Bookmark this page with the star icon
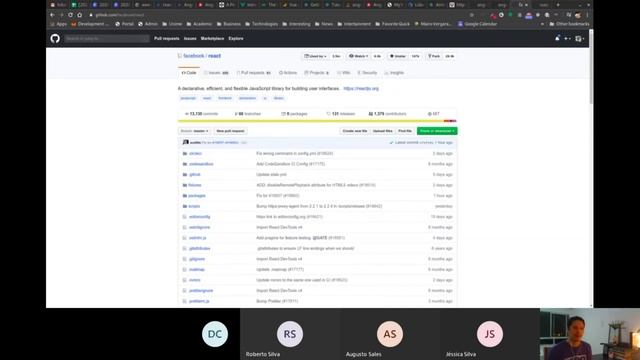Image resolution: width=640 pixels, height=360 pixels. point(472,15)
